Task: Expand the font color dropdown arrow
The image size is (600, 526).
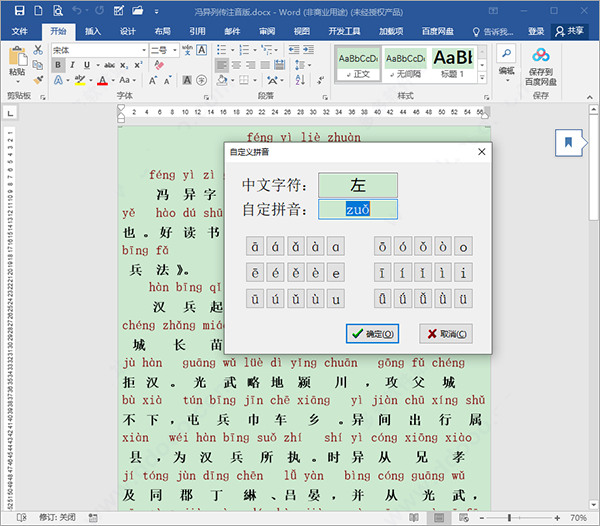Action: (112, 80)
